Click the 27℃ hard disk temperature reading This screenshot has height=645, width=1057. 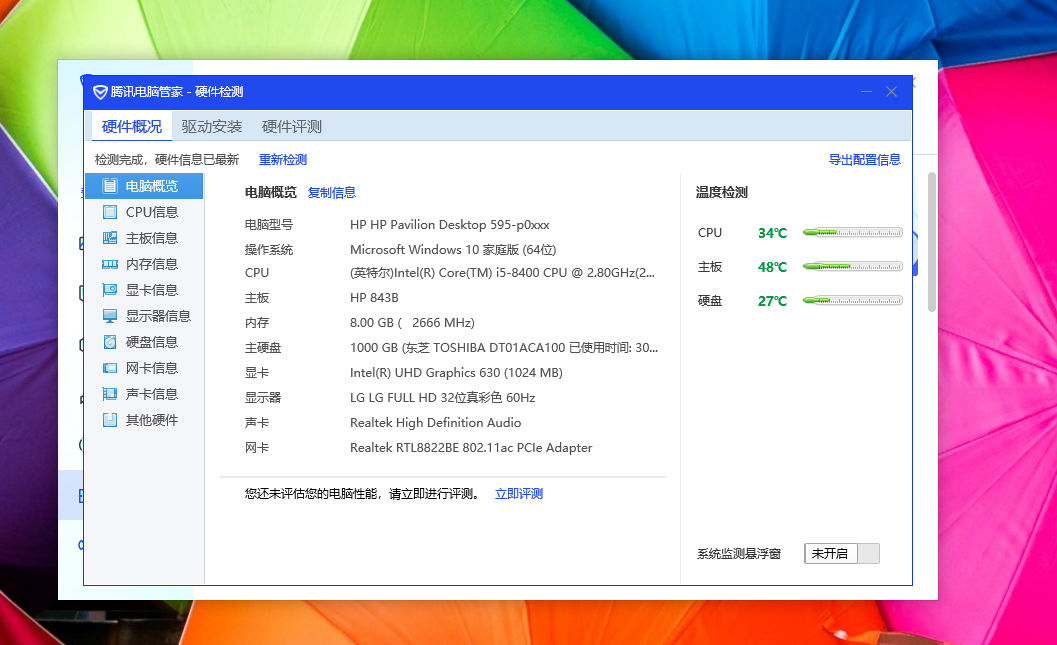pyautogui.click(x=773, y=301)
